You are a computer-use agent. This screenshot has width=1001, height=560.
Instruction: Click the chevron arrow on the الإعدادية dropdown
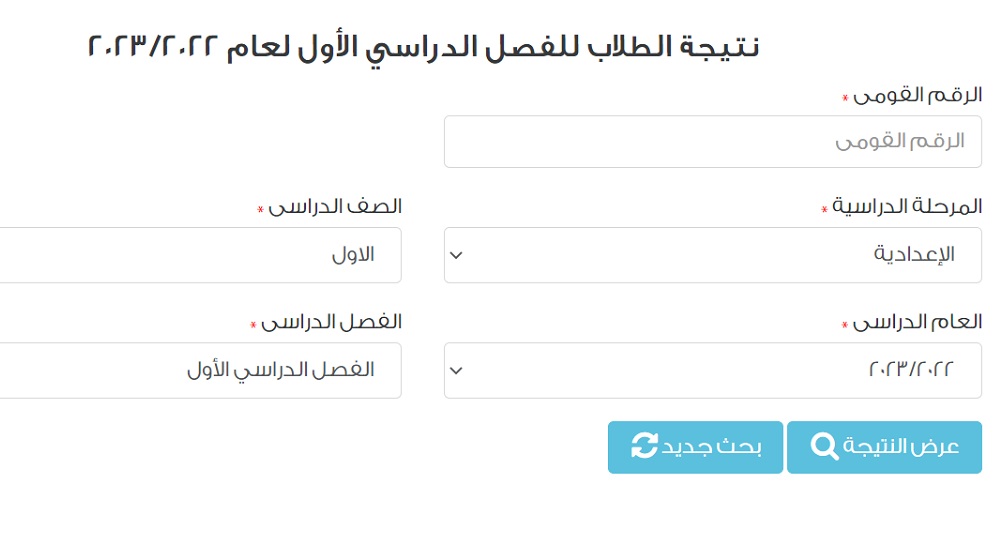457,255
